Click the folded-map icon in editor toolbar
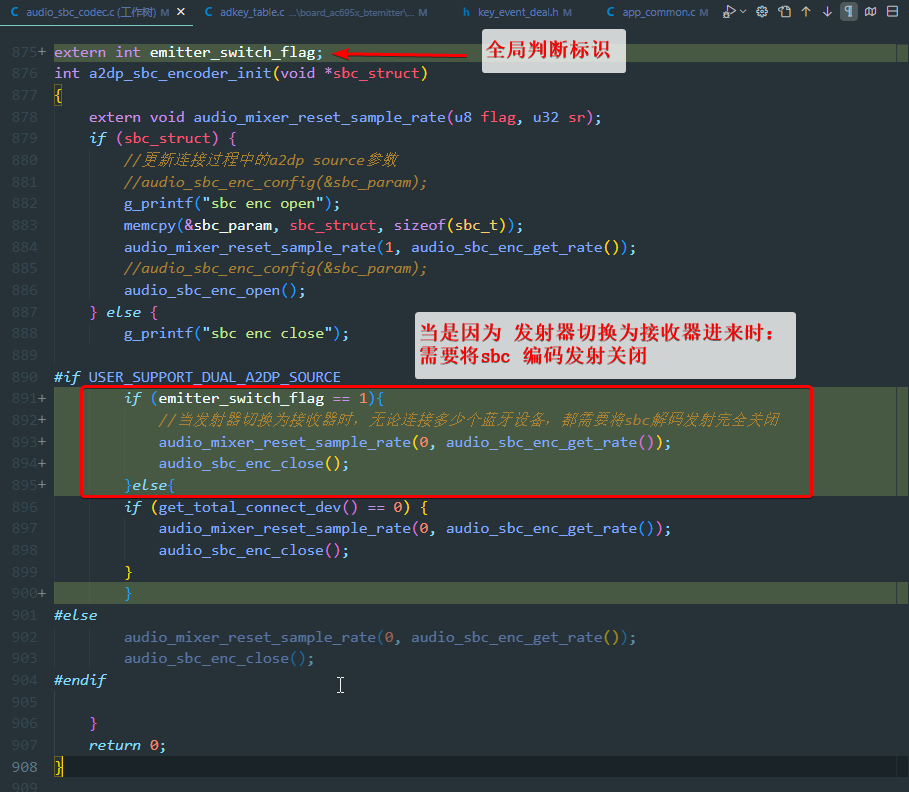This screenshot has height=792, width=909. coord(871,12)
